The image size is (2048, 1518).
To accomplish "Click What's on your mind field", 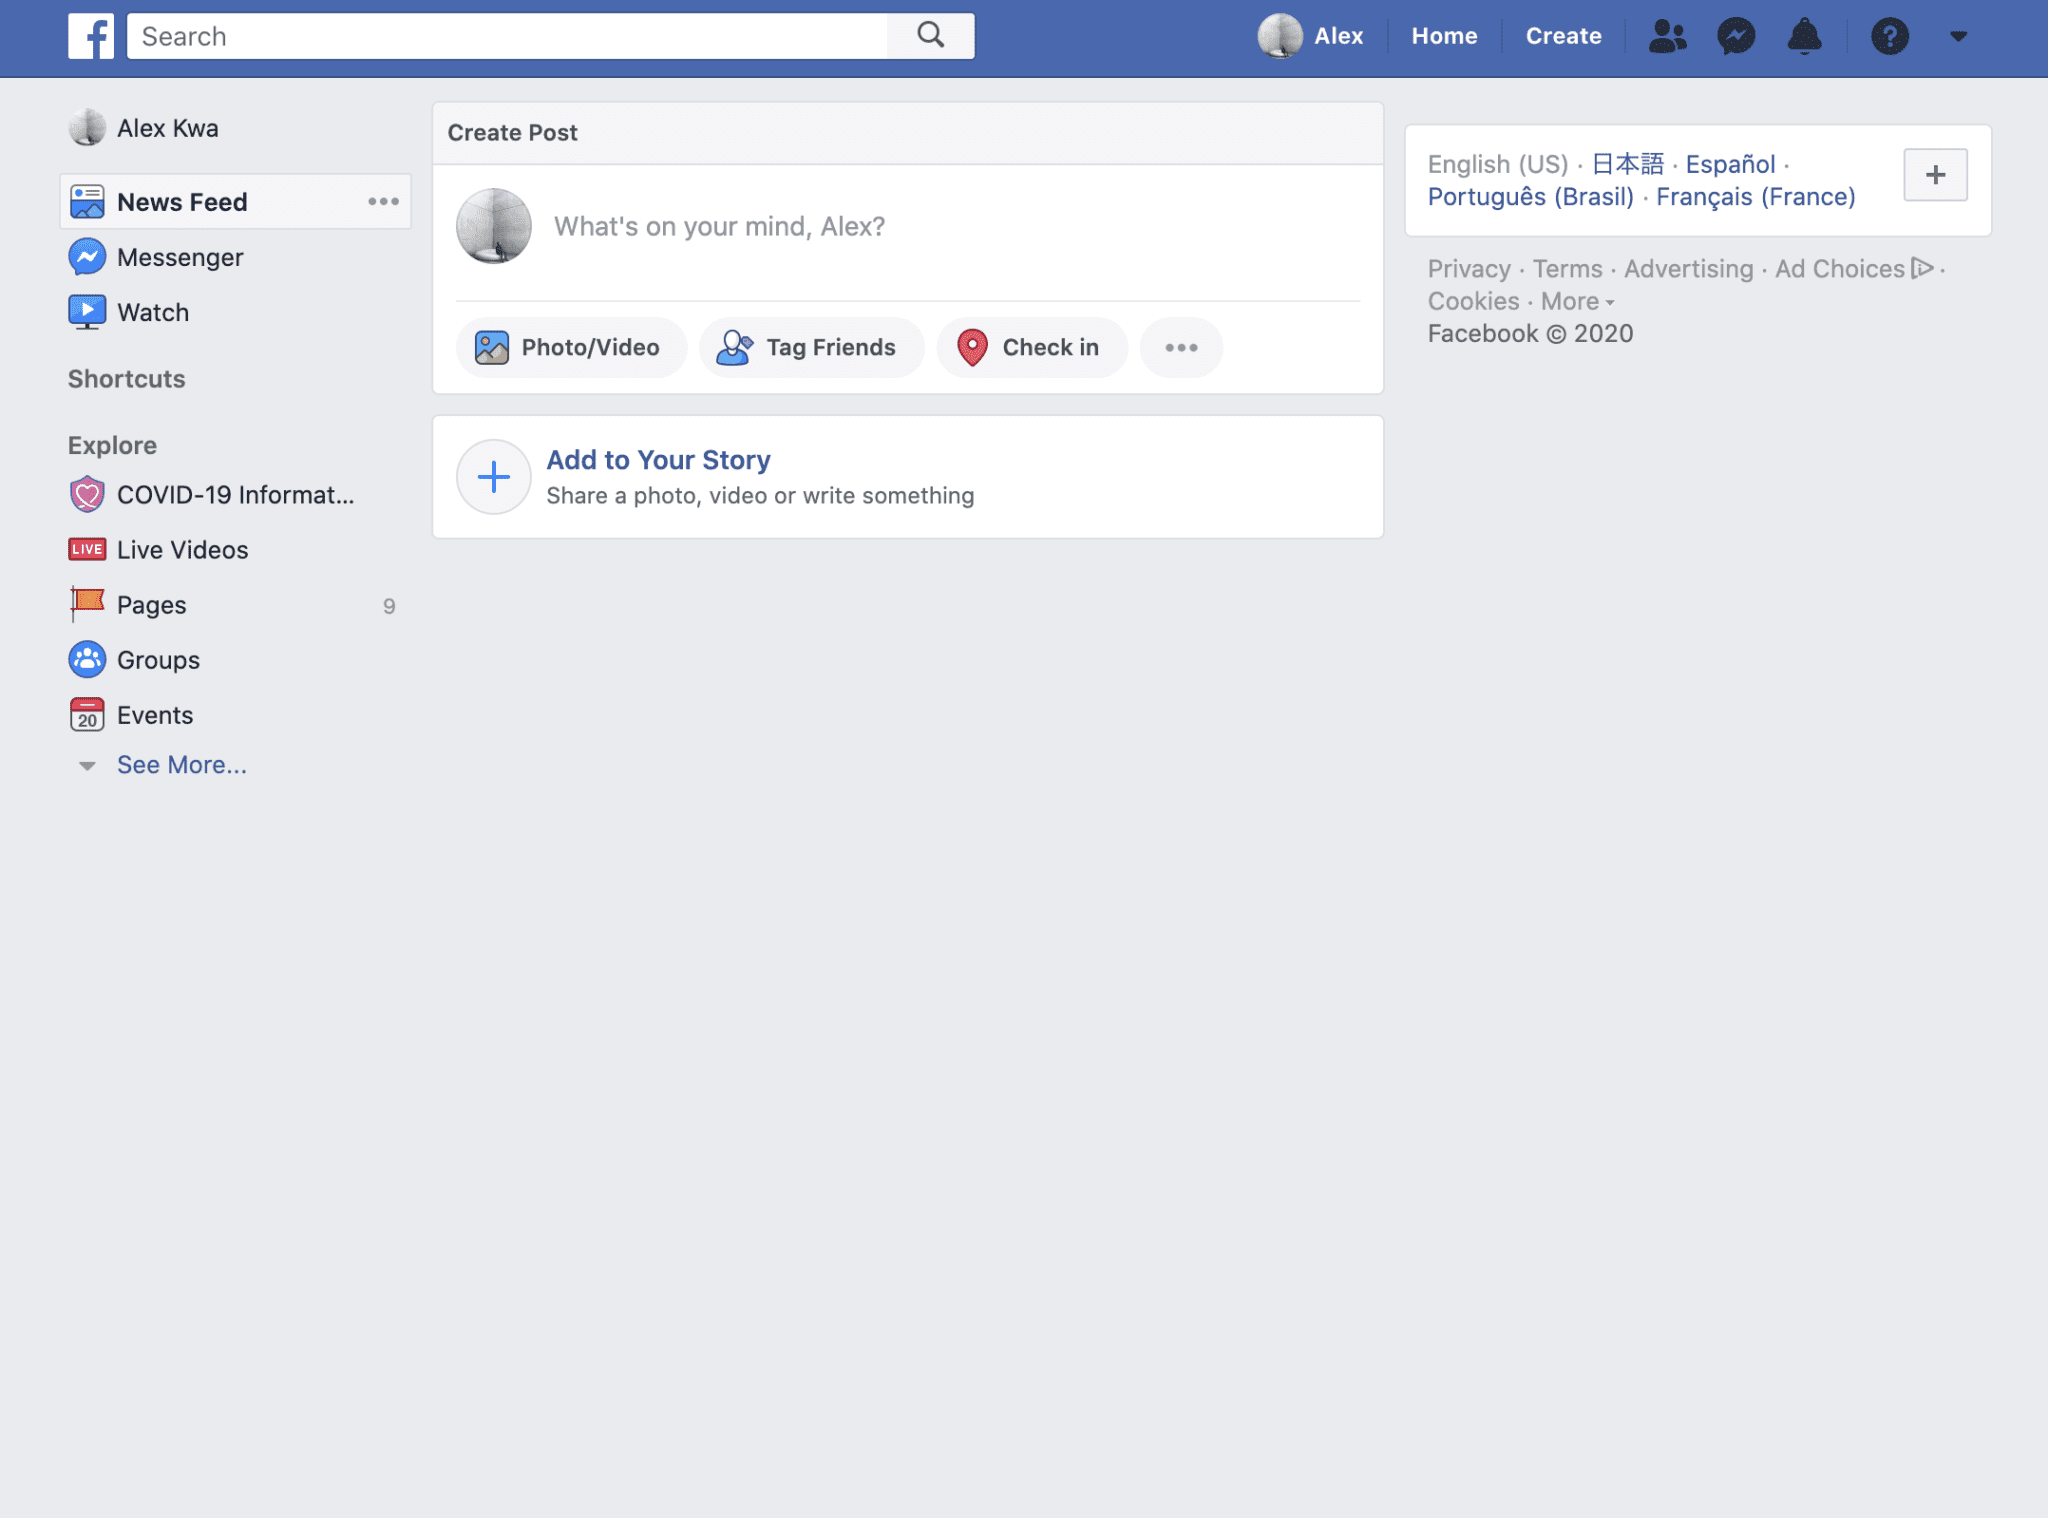I will (x=719, y=226).
